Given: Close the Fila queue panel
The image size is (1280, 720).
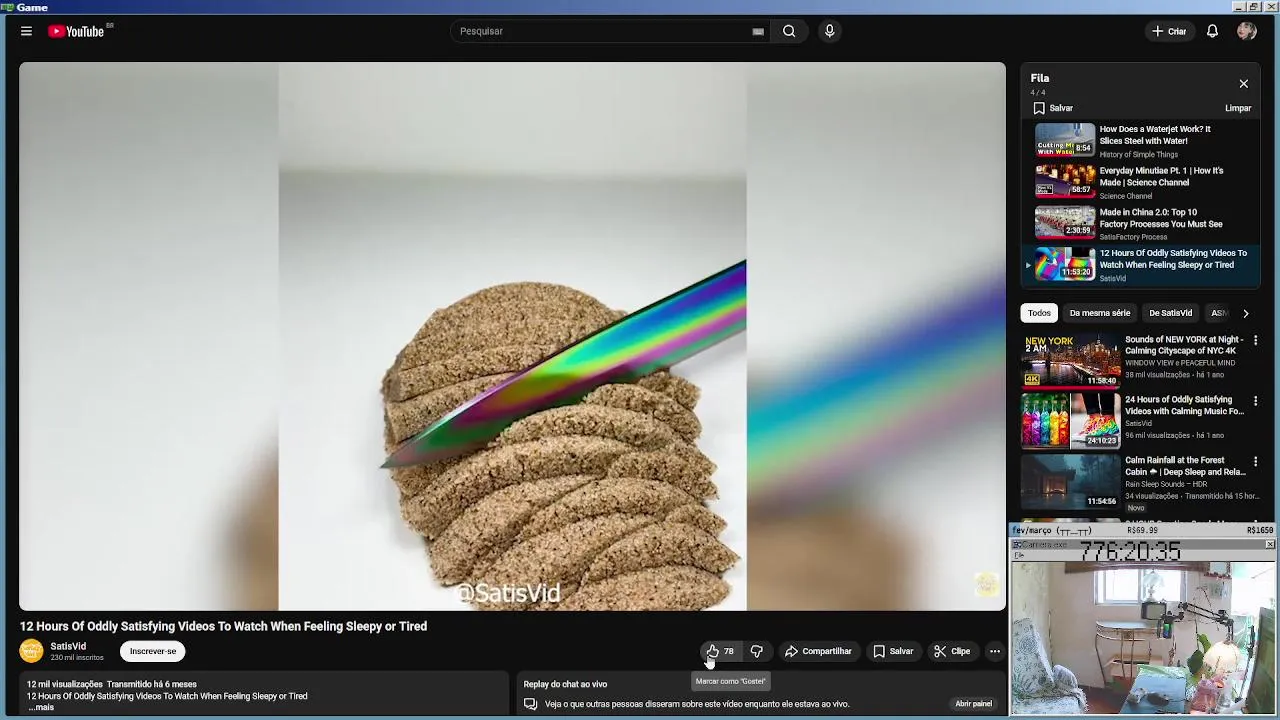Looking at the screenshot, I should click(1243, 84).
